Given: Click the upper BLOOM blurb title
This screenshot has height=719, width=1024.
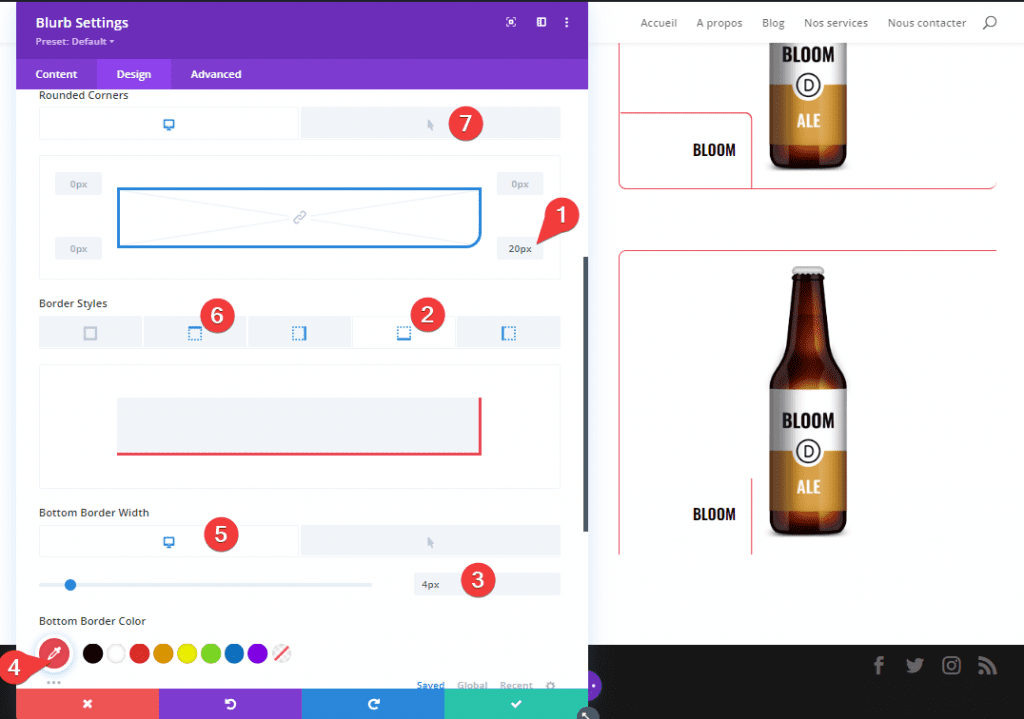Looking at the screenshot, I should (714, 150).
